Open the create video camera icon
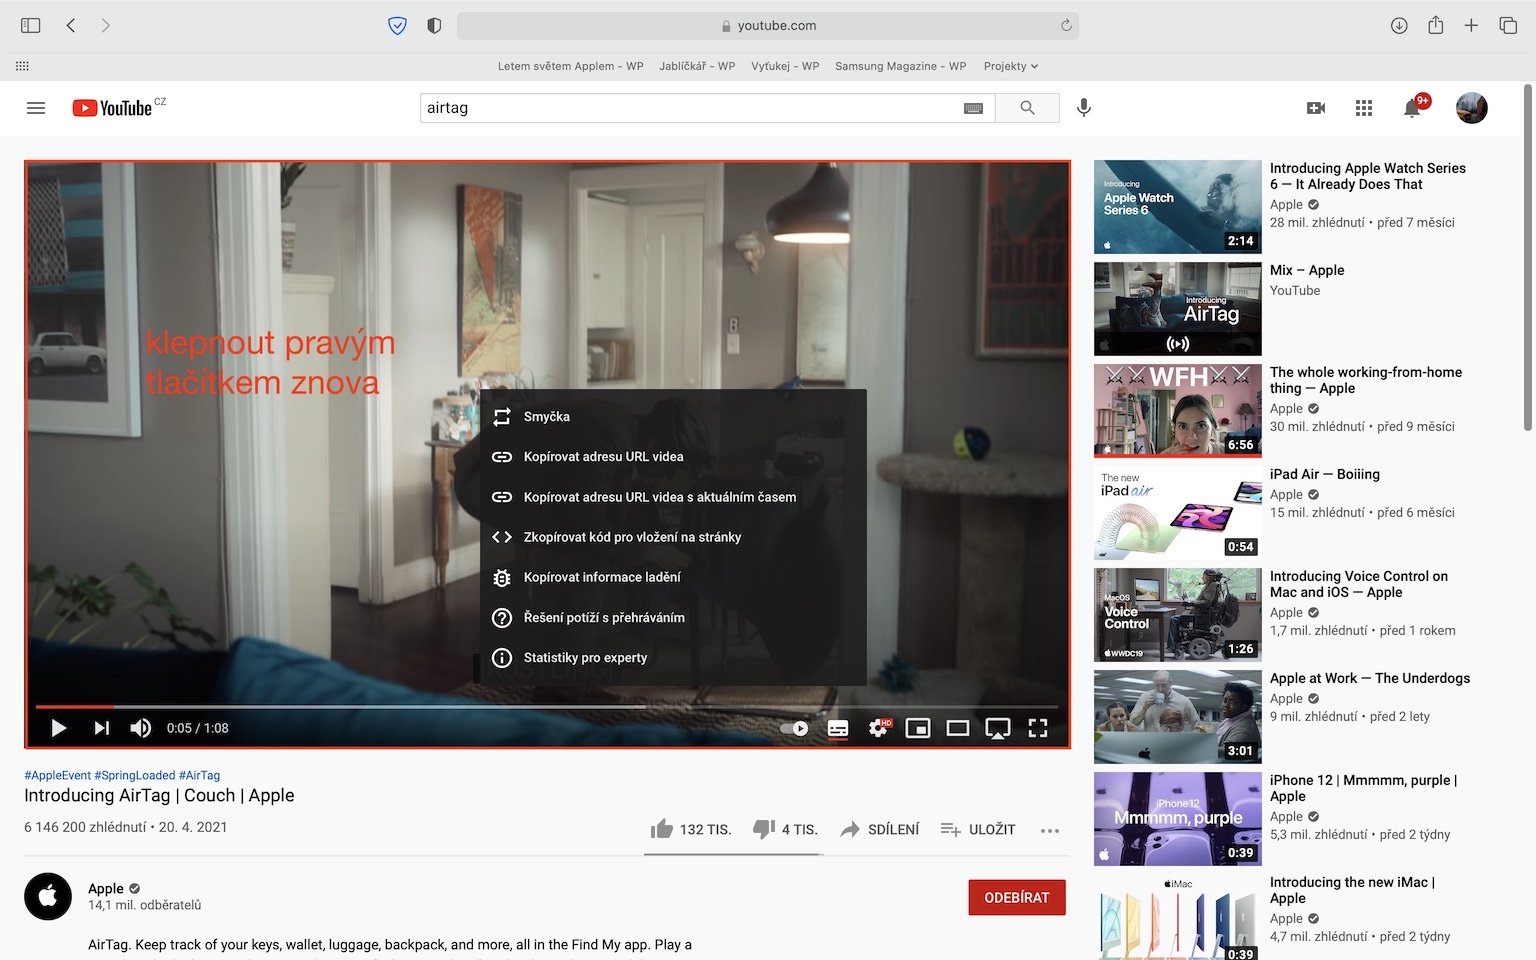 (x=1316, y=108)
